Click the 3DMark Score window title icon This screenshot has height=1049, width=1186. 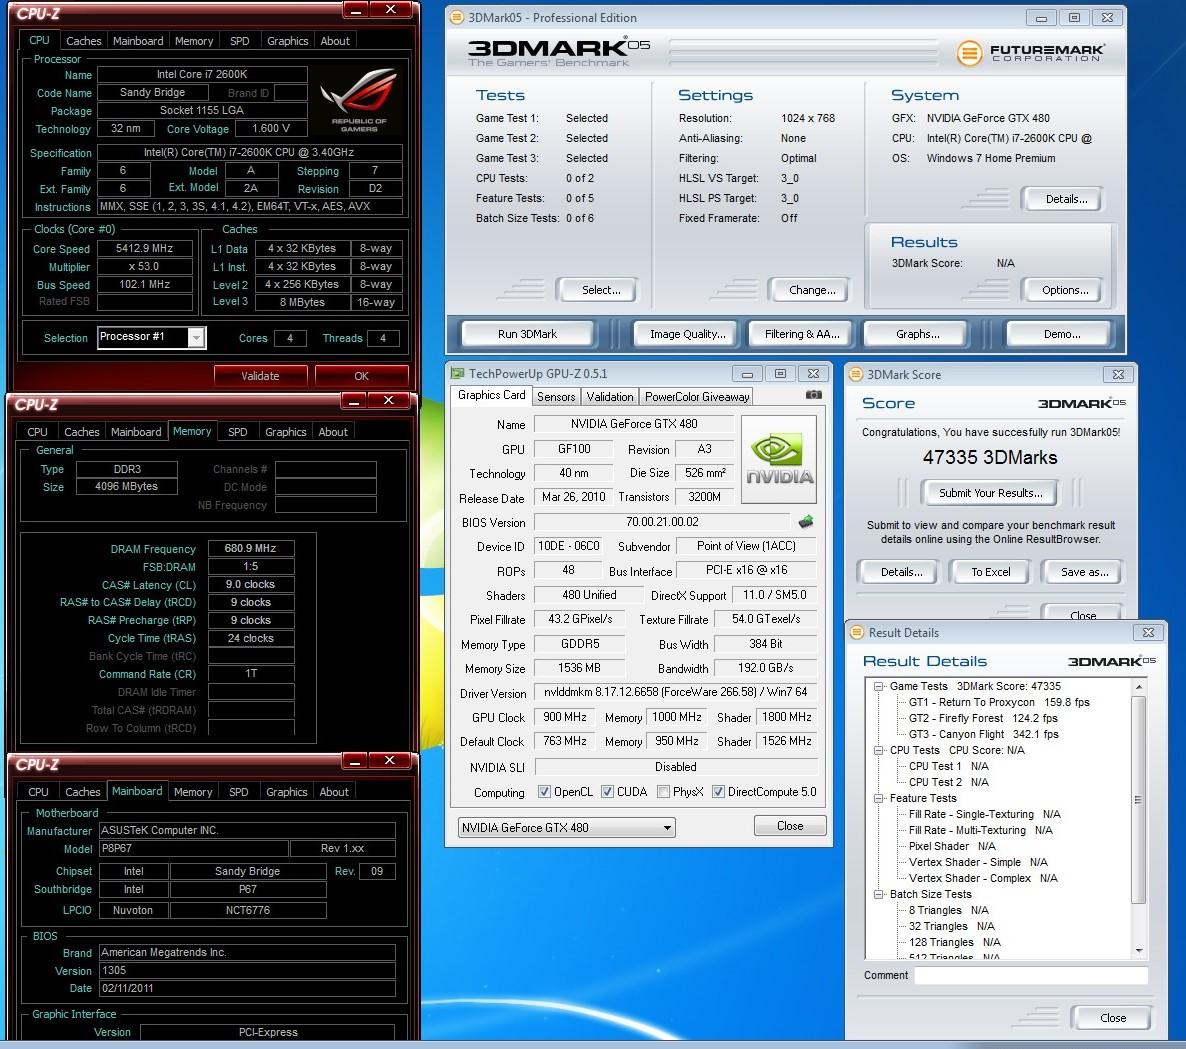click(x=856, y=374)
